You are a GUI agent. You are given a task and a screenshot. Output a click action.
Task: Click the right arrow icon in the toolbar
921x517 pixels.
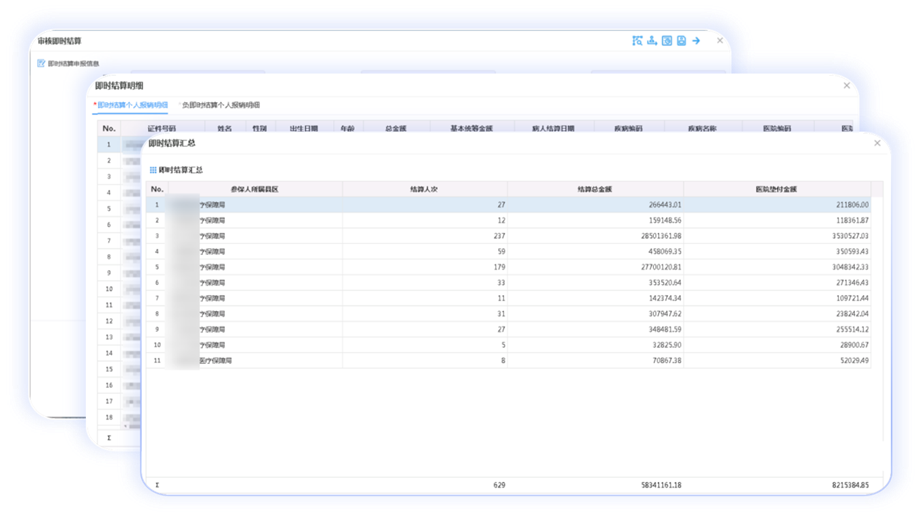tap(696, 41)
